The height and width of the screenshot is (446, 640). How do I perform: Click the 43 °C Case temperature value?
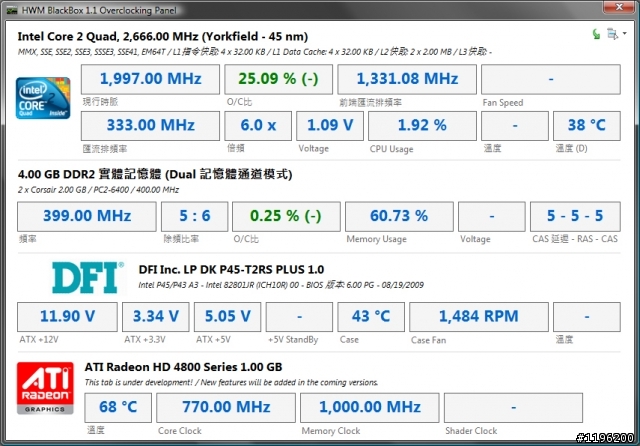(371, 317)
